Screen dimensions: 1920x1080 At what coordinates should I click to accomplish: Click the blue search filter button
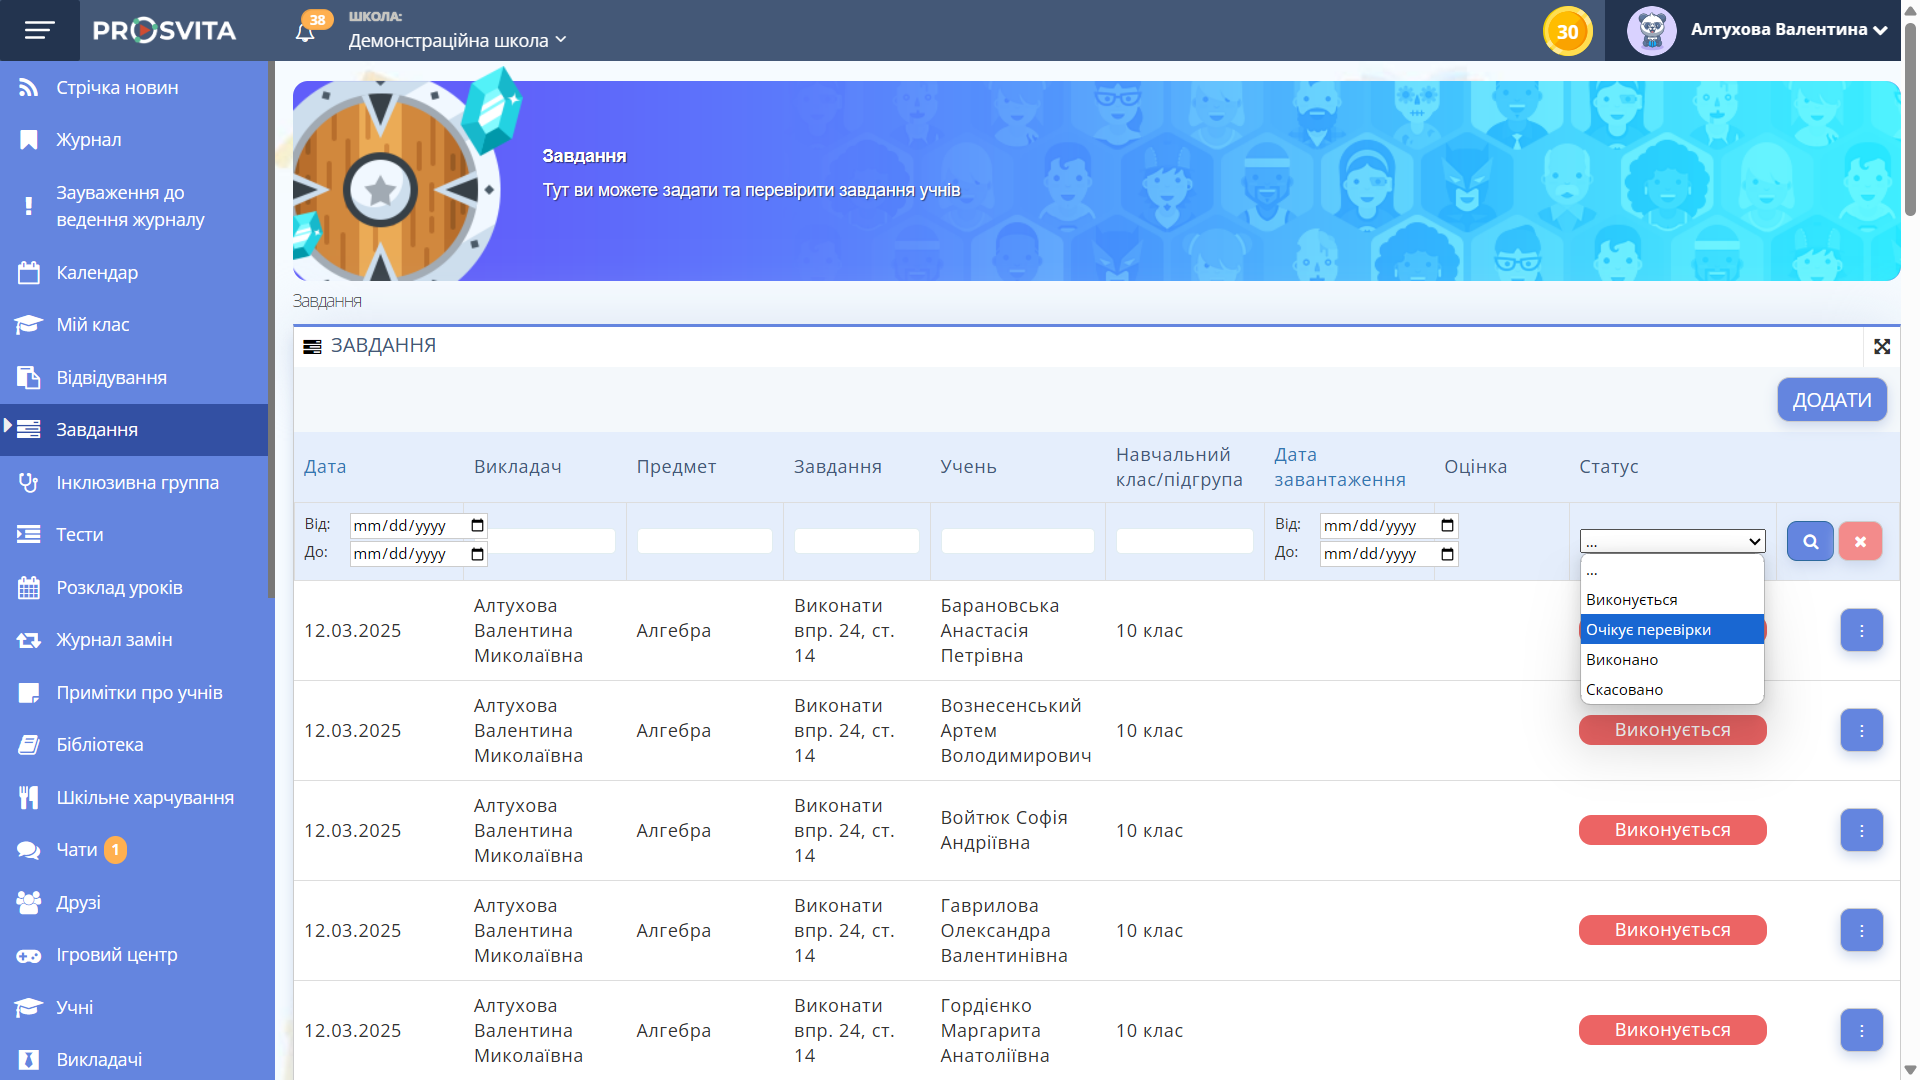(1810, 541)
